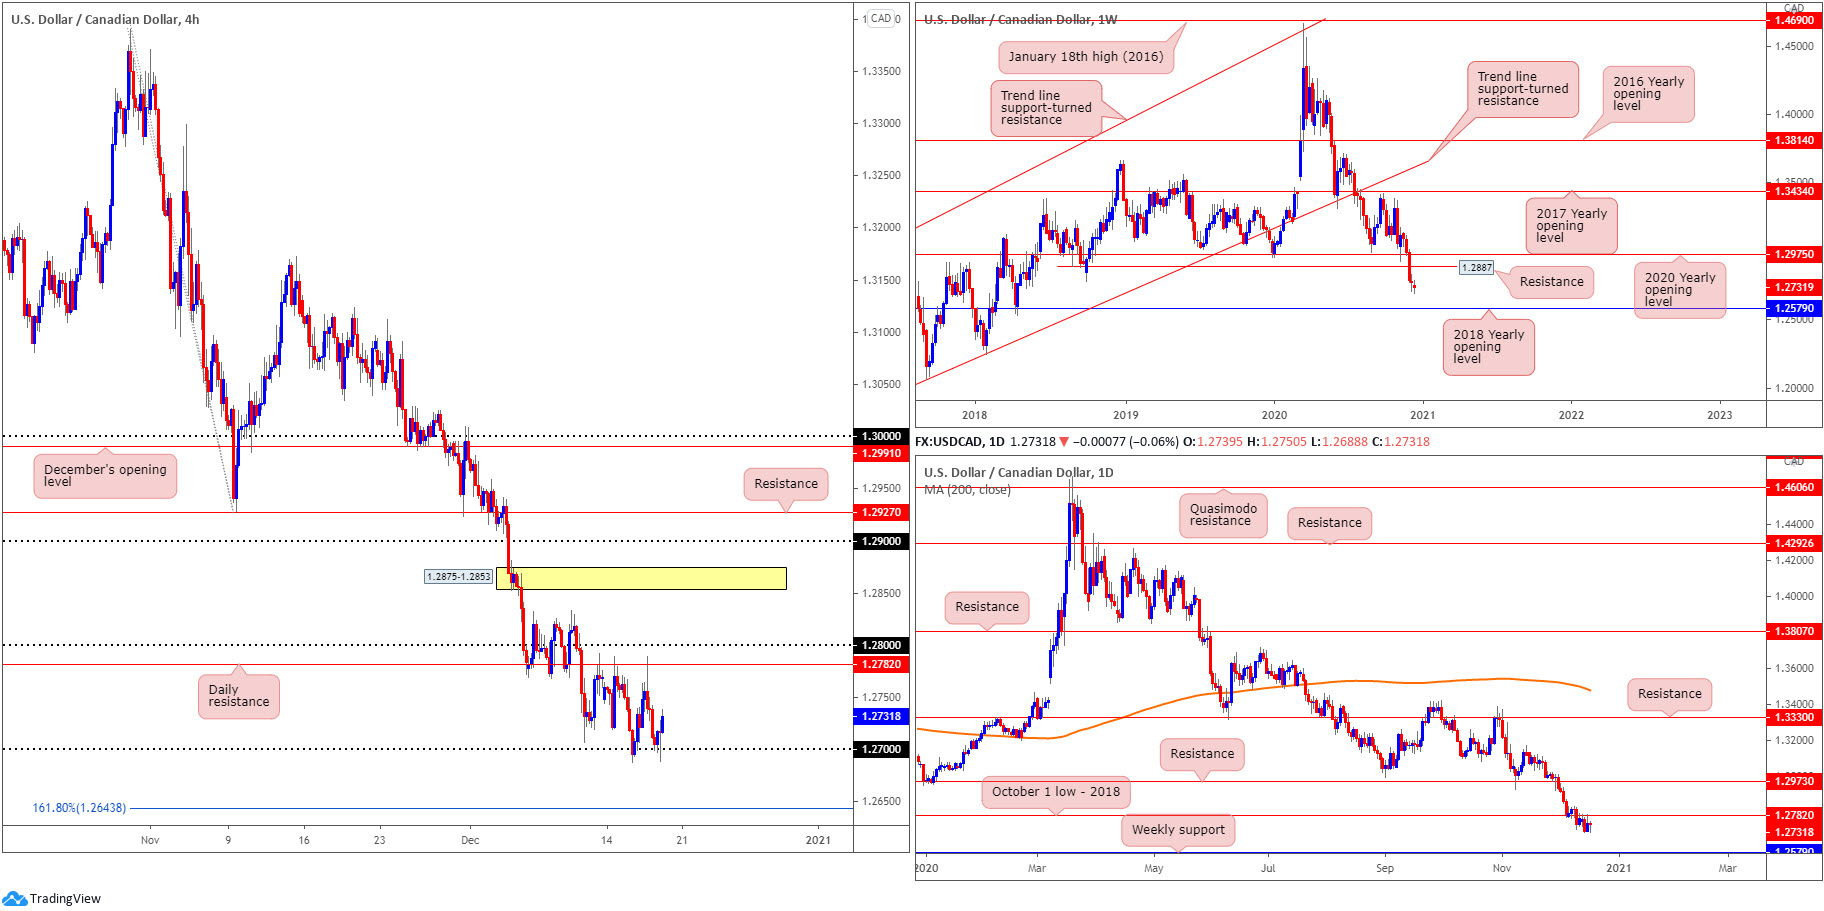Select the 1.27000 black price label

click(881, 749)
